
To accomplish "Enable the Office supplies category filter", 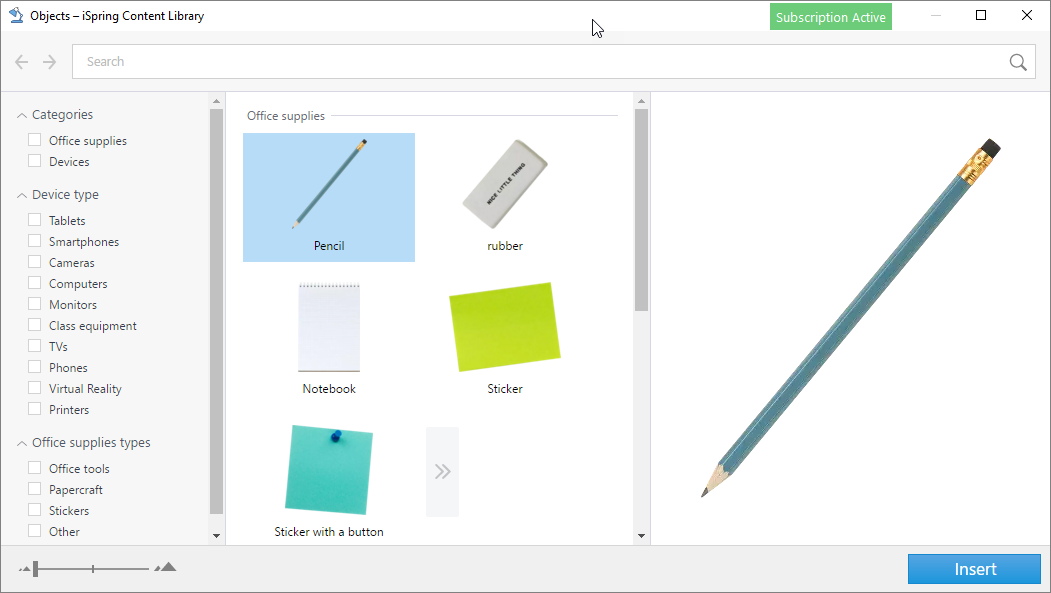I will (33, 140).
